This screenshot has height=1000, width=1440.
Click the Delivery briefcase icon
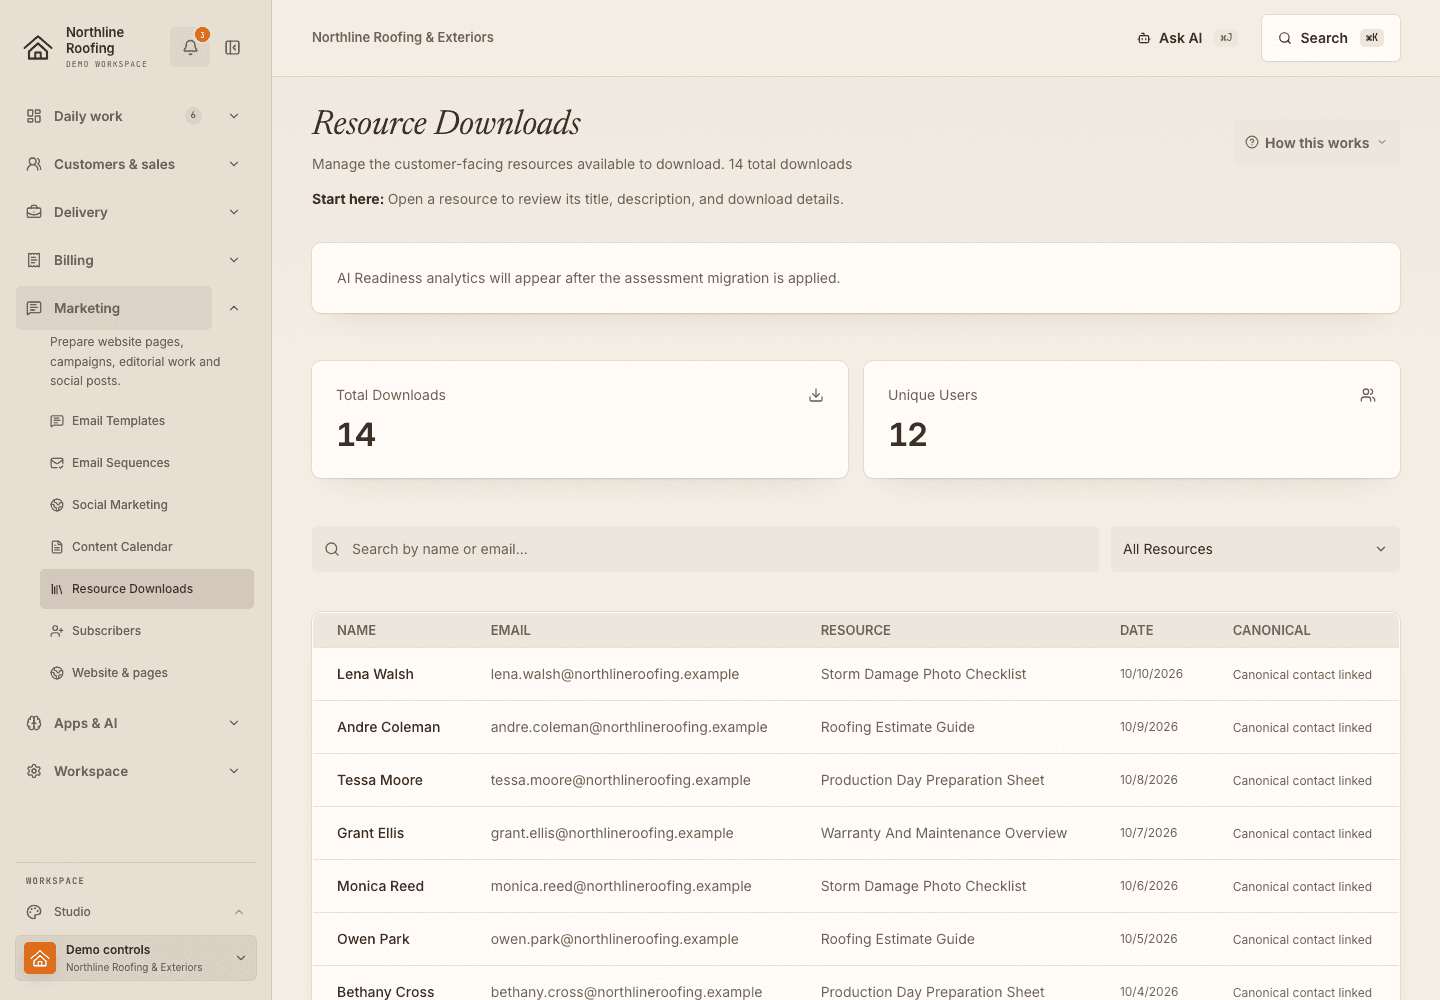(34, 212)
